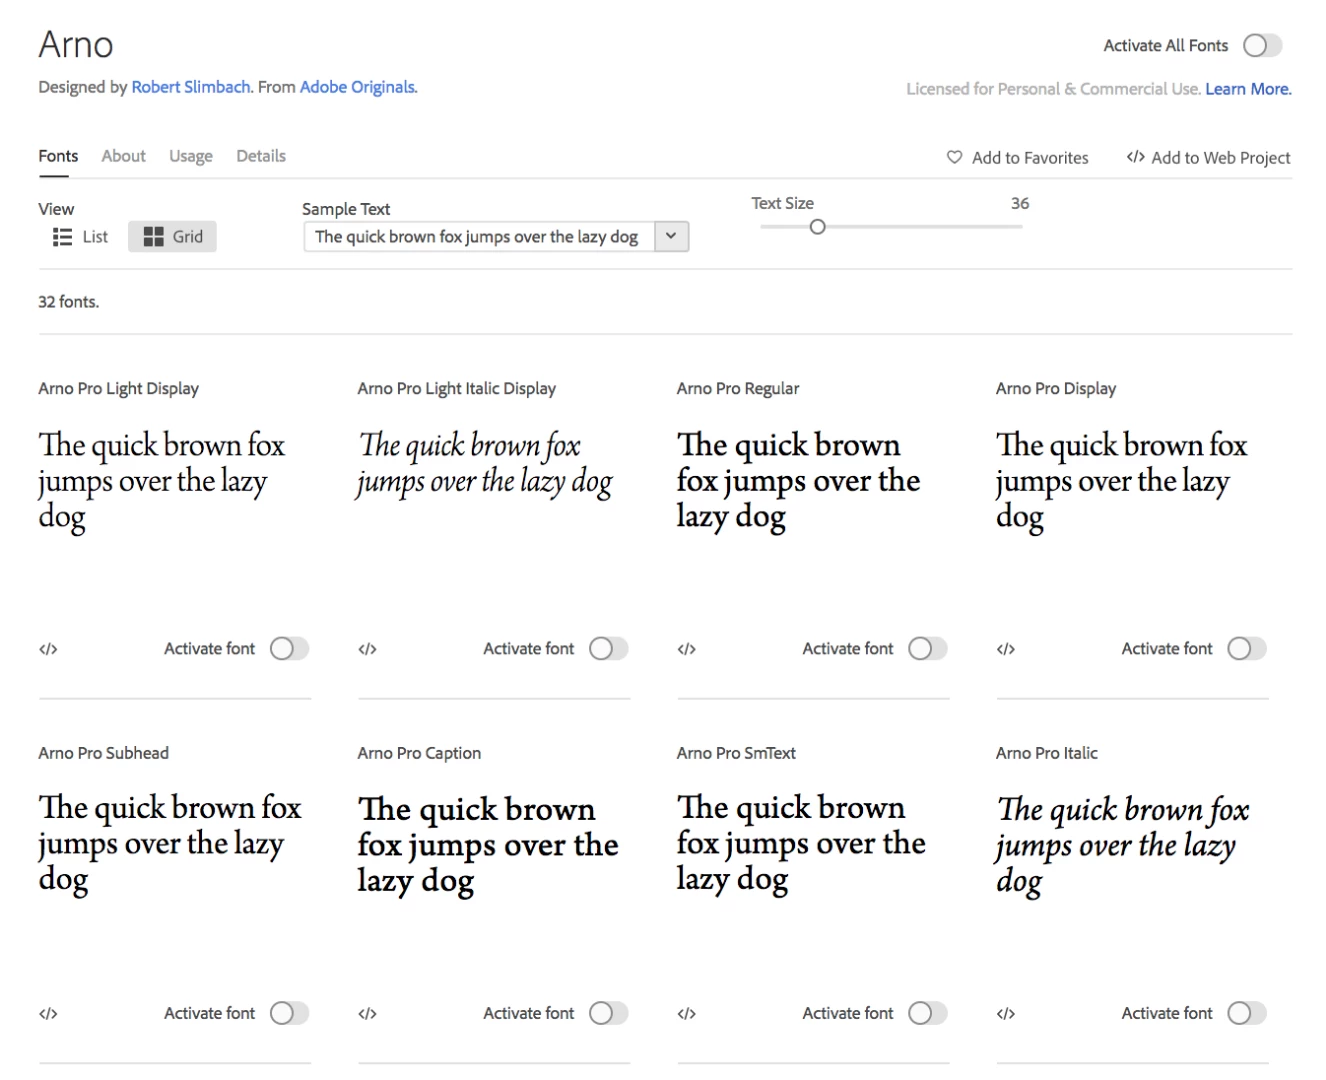Click the Arno page title
The width and height of the screenshot is (1326, 1080).
[x=76, y=45]
